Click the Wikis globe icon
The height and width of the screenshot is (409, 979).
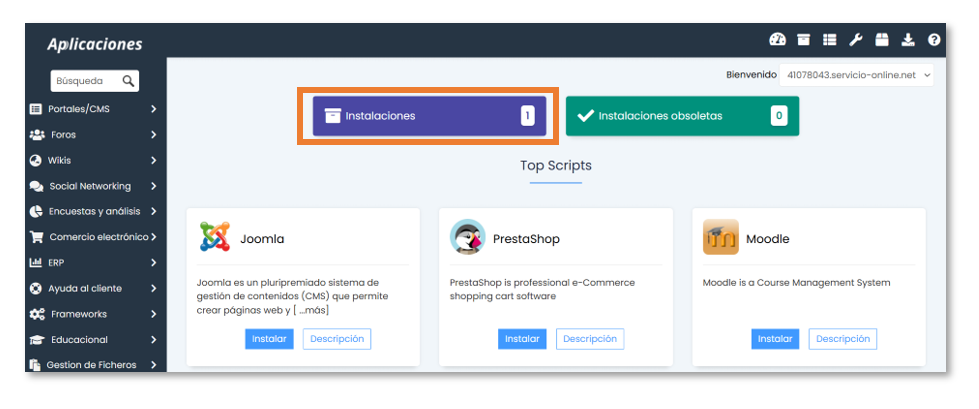point(36,160)
